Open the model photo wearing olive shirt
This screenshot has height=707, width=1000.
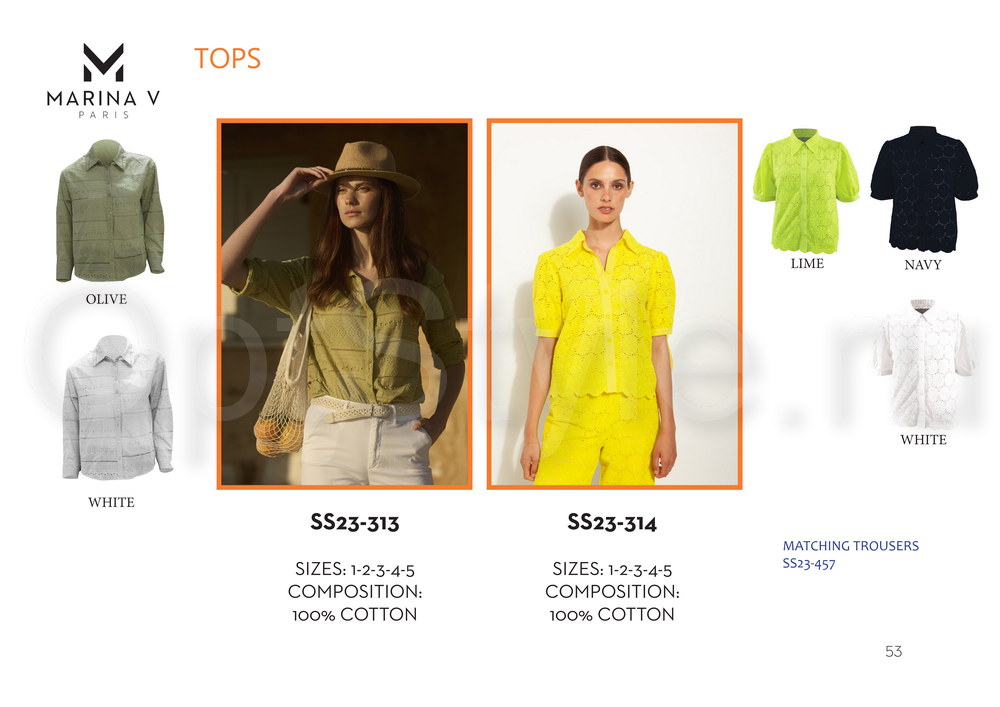click(344, 304)
